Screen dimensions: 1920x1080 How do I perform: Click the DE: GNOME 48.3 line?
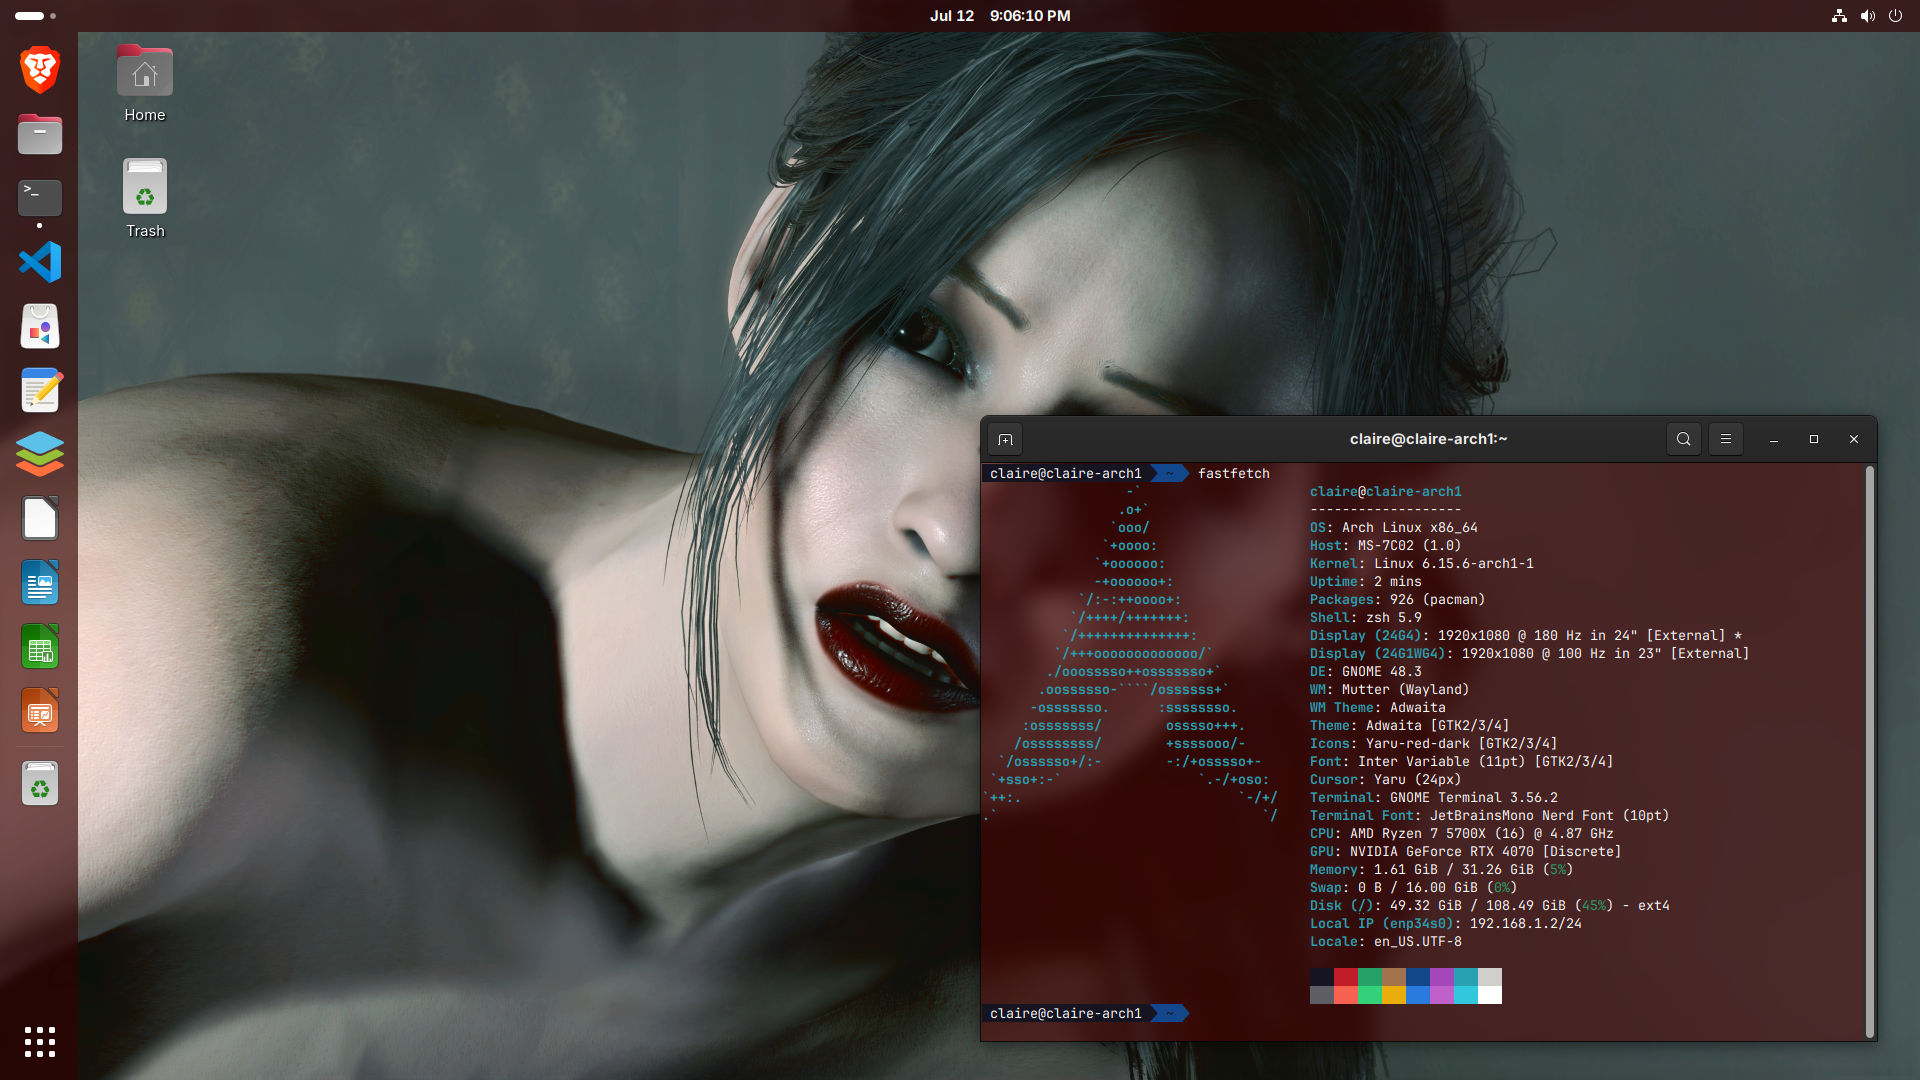1366,672
